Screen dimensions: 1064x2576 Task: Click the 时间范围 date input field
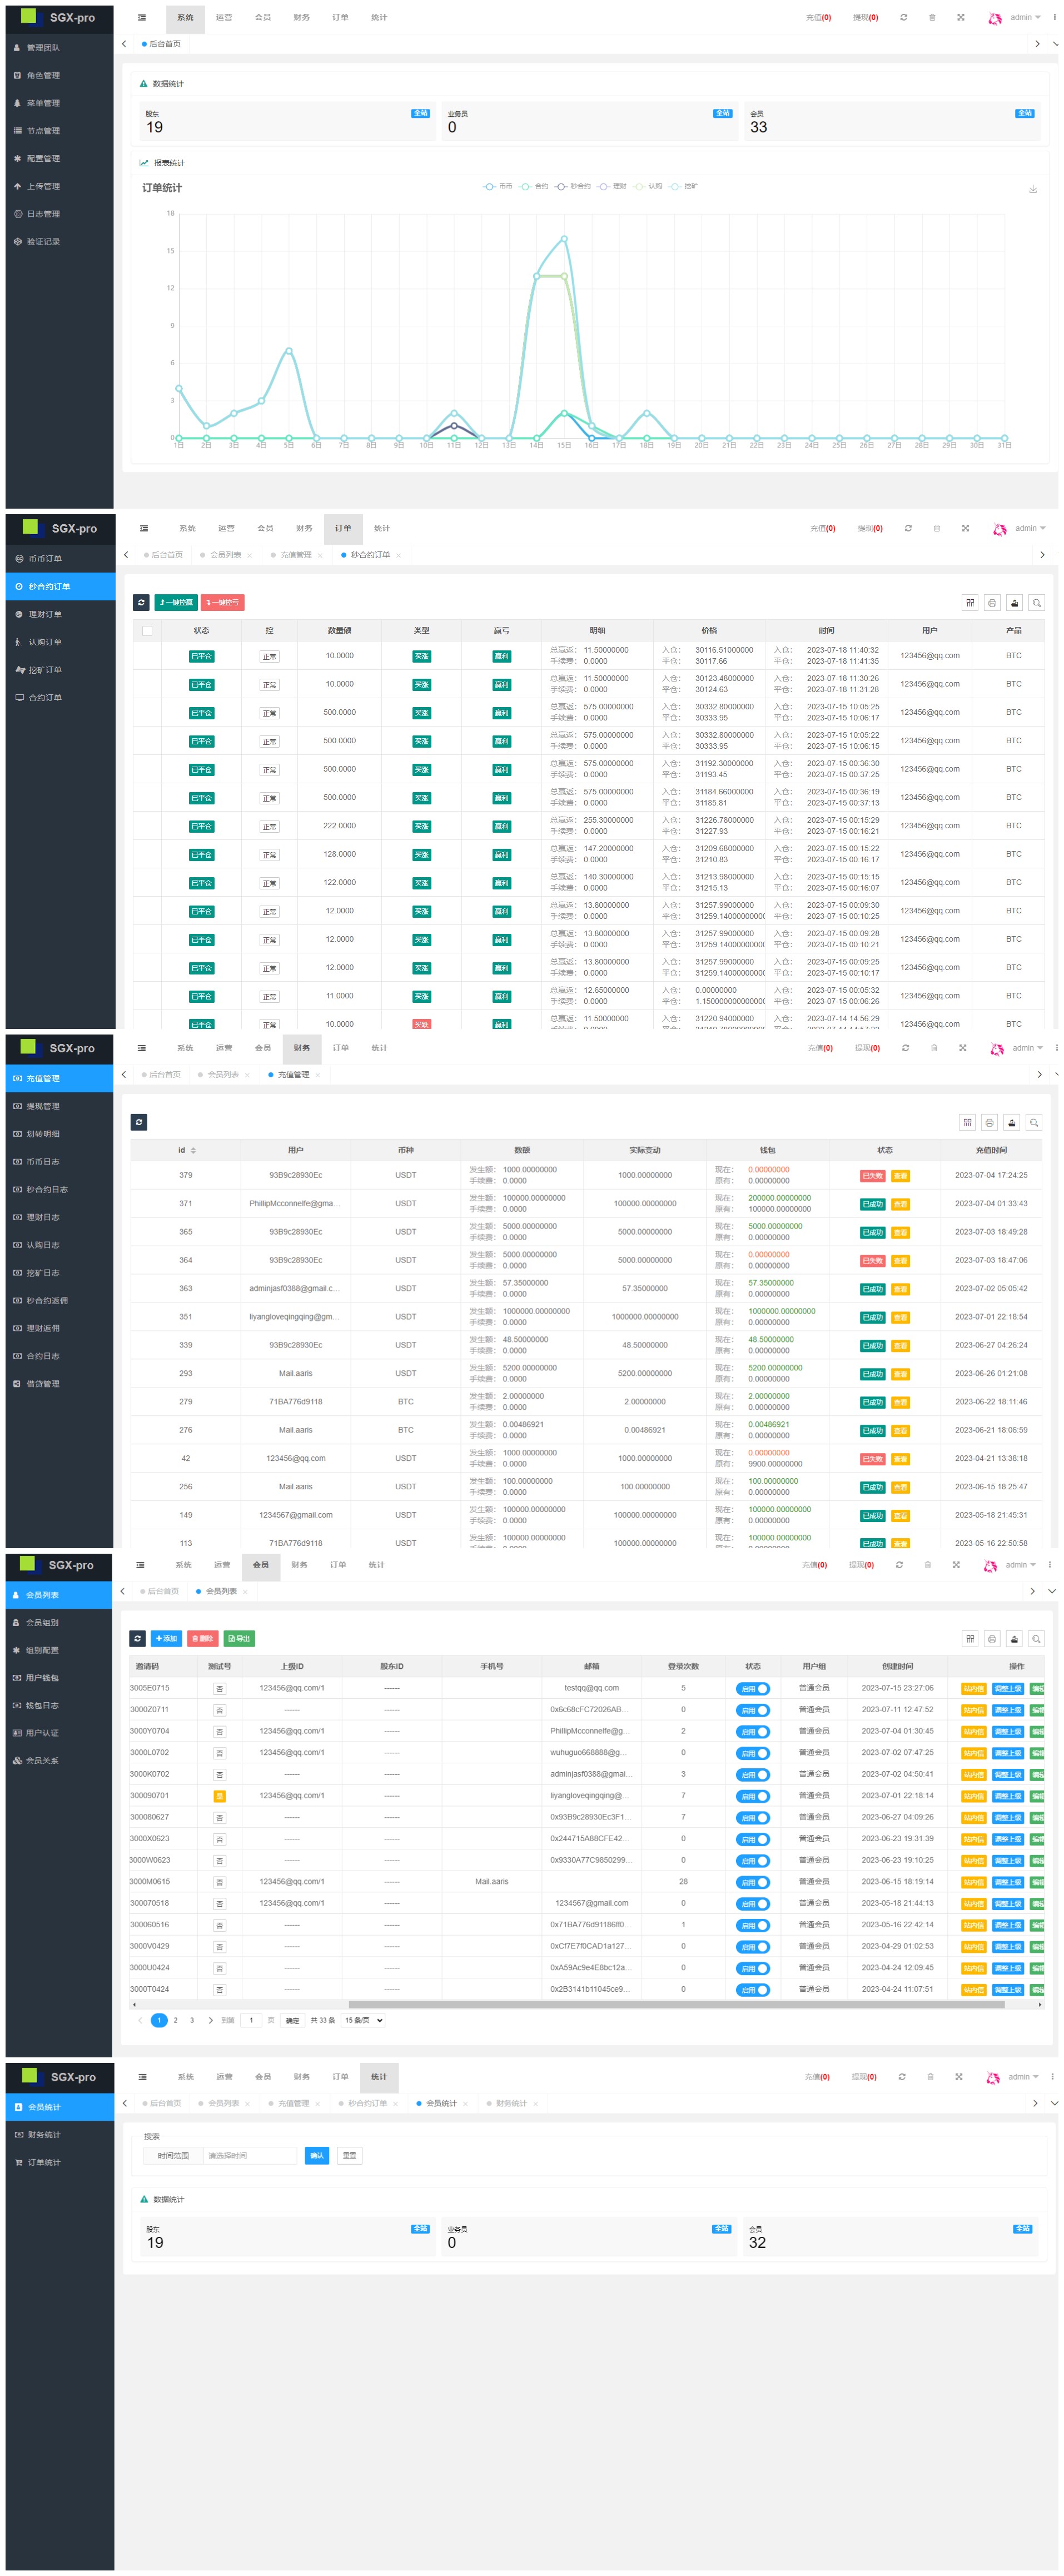(249, 2156)
